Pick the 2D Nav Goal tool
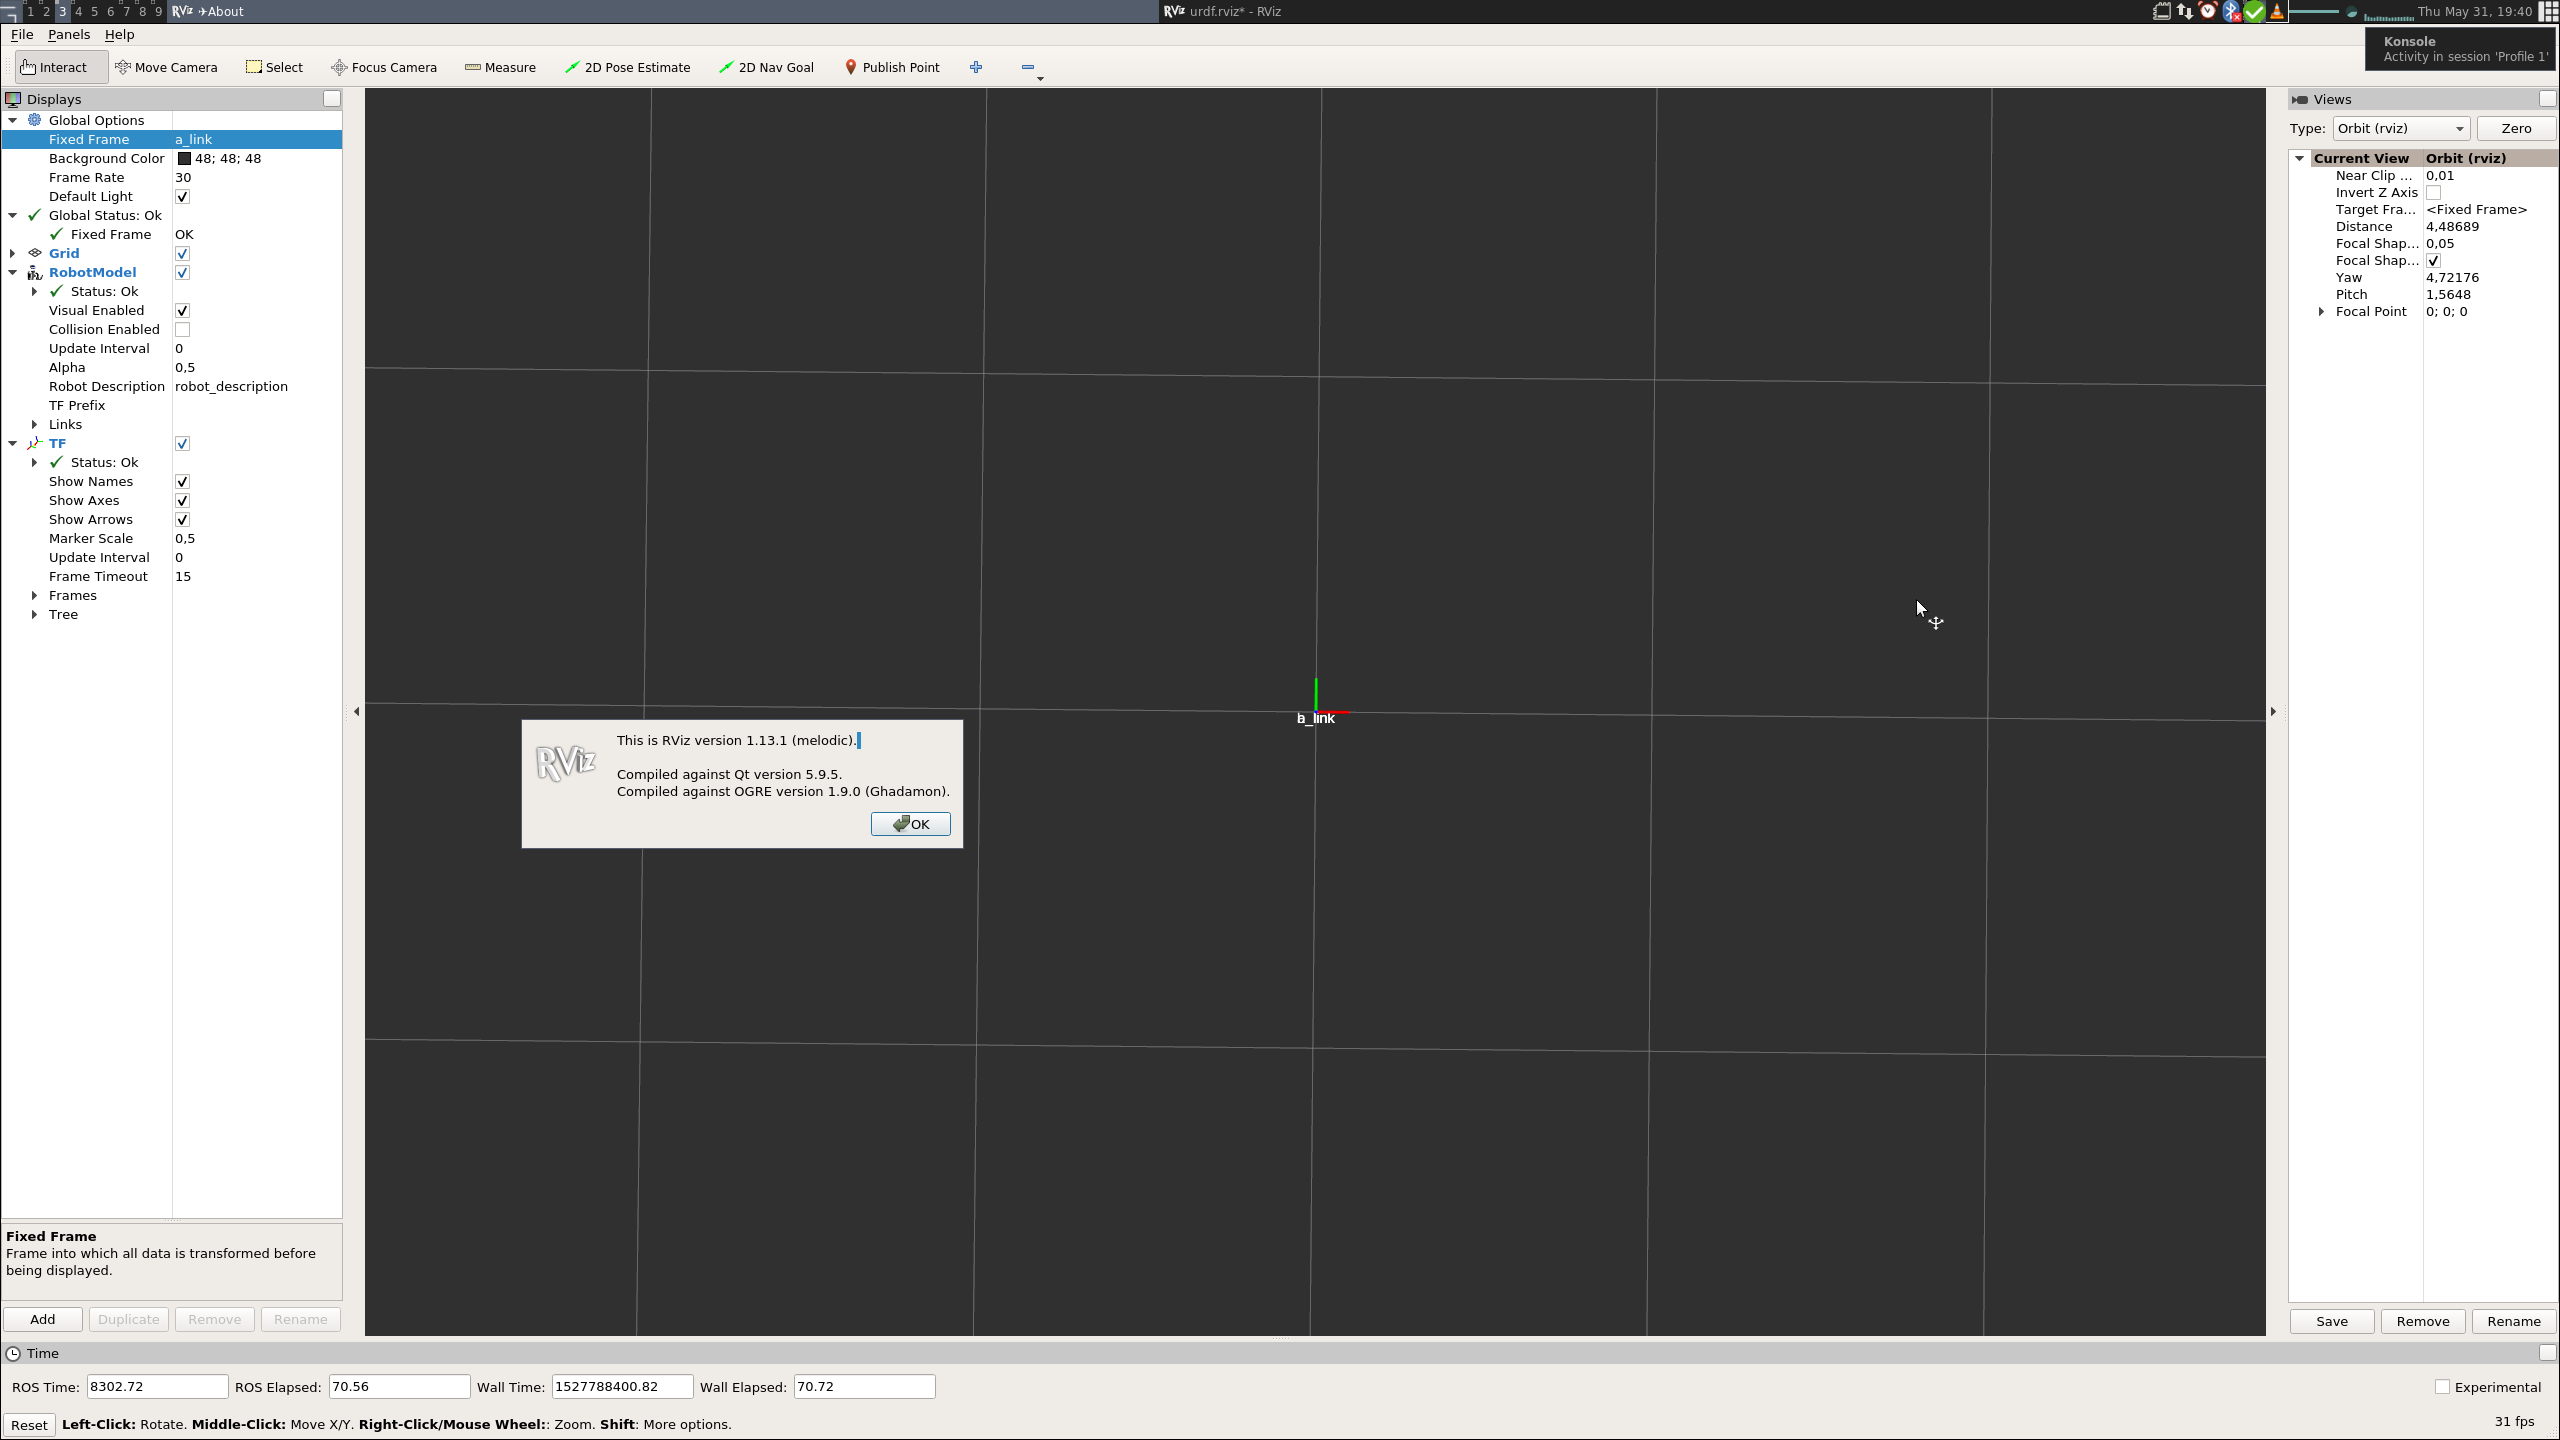This screenshot has width=2560, height=1440. (x=766, y=67)
